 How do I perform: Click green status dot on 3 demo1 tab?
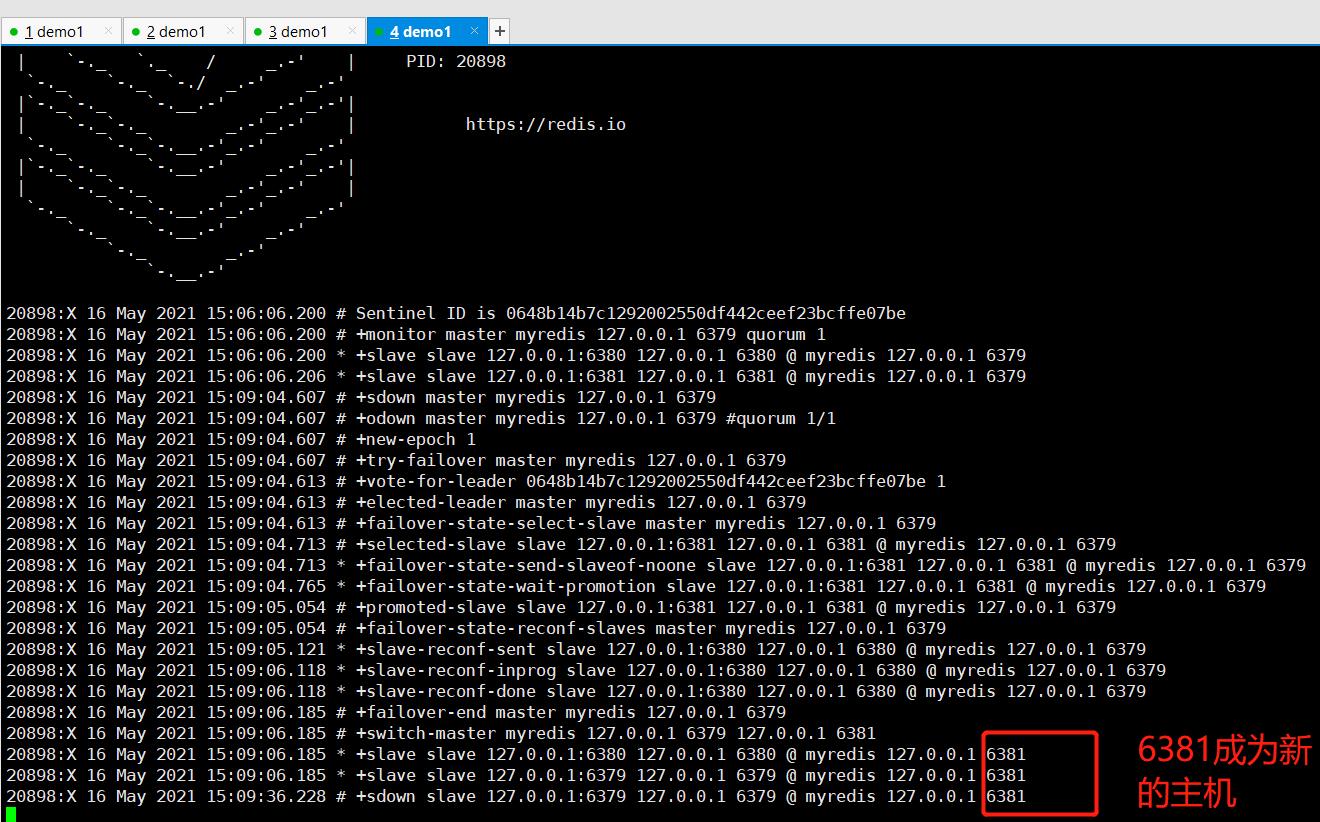(x=258, y=32)
